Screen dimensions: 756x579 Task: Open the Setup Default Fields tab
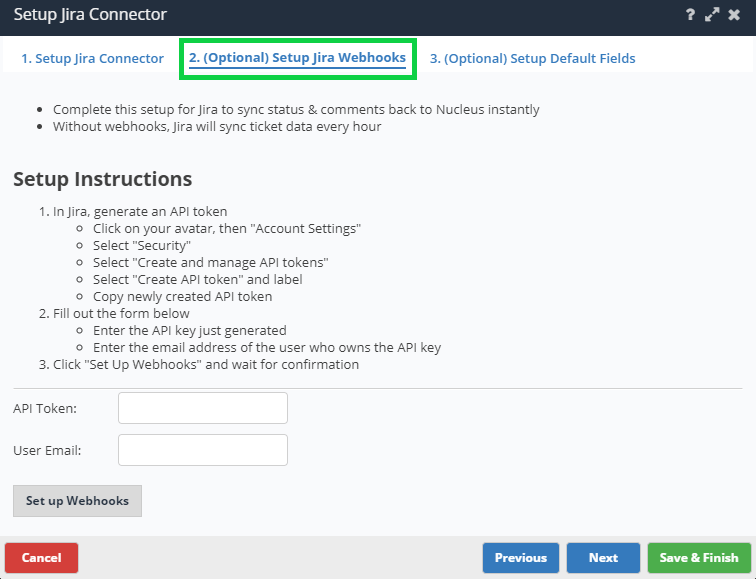533,58
